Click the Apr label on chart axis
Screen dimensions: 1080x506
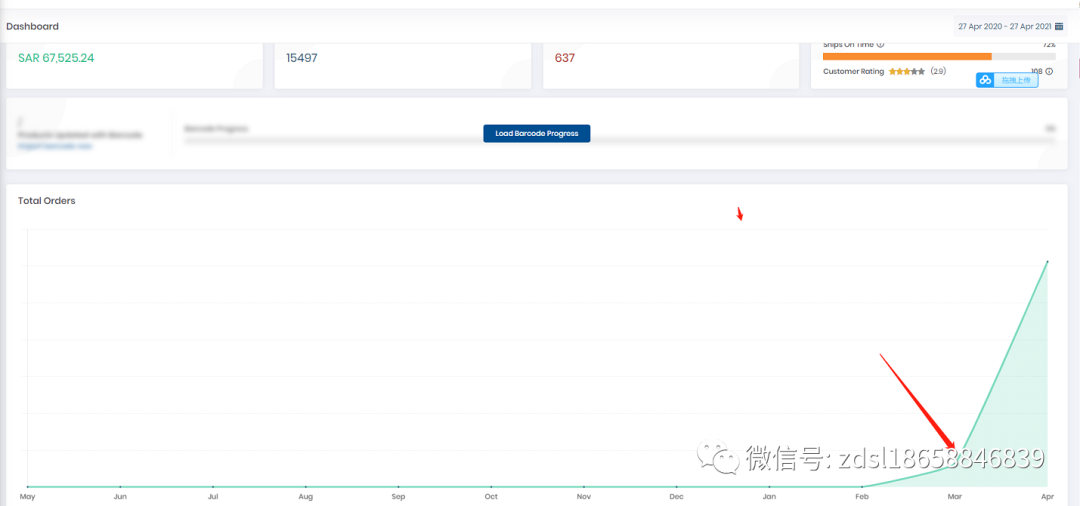1048,496
